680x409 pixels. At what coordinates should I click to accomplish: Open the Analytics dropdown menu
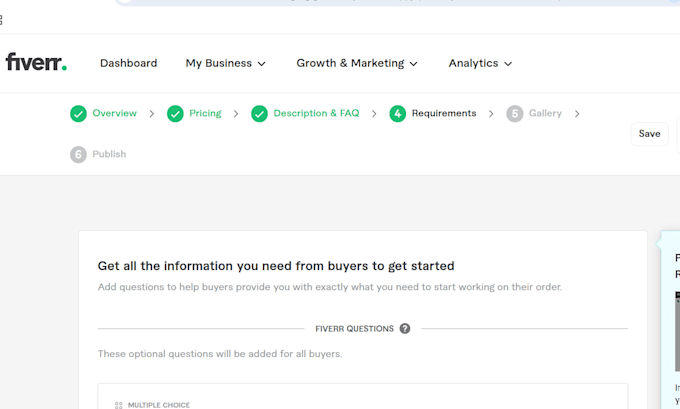tap(481, 63)
